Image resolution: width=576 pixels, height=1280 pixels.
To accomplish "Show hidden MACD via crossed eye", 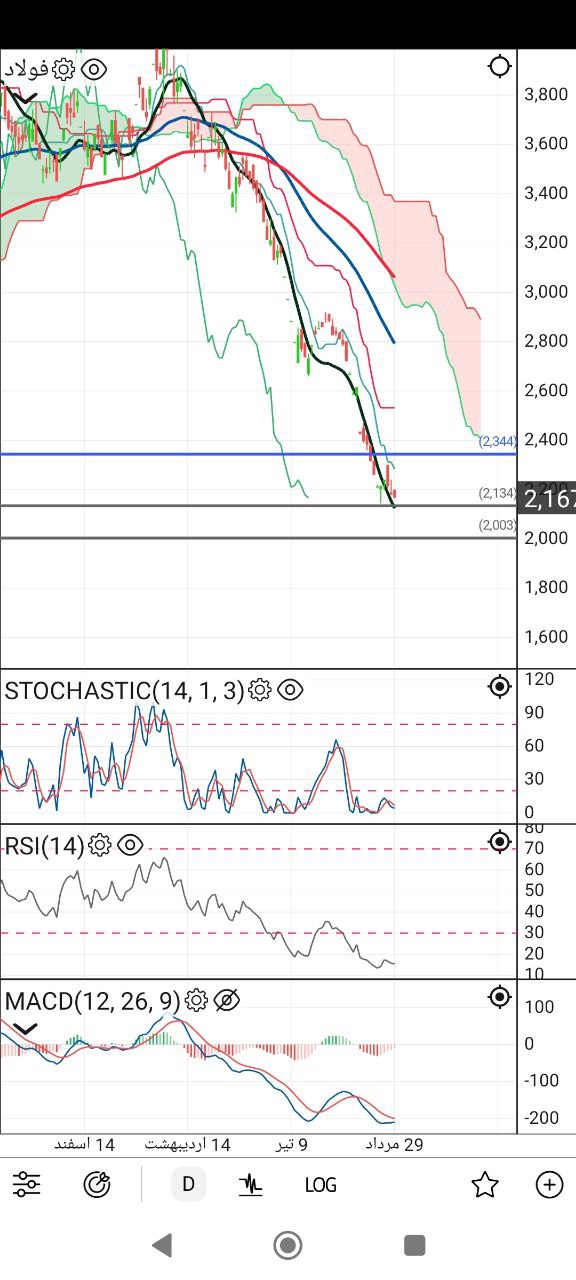I will coord(227,1000).
